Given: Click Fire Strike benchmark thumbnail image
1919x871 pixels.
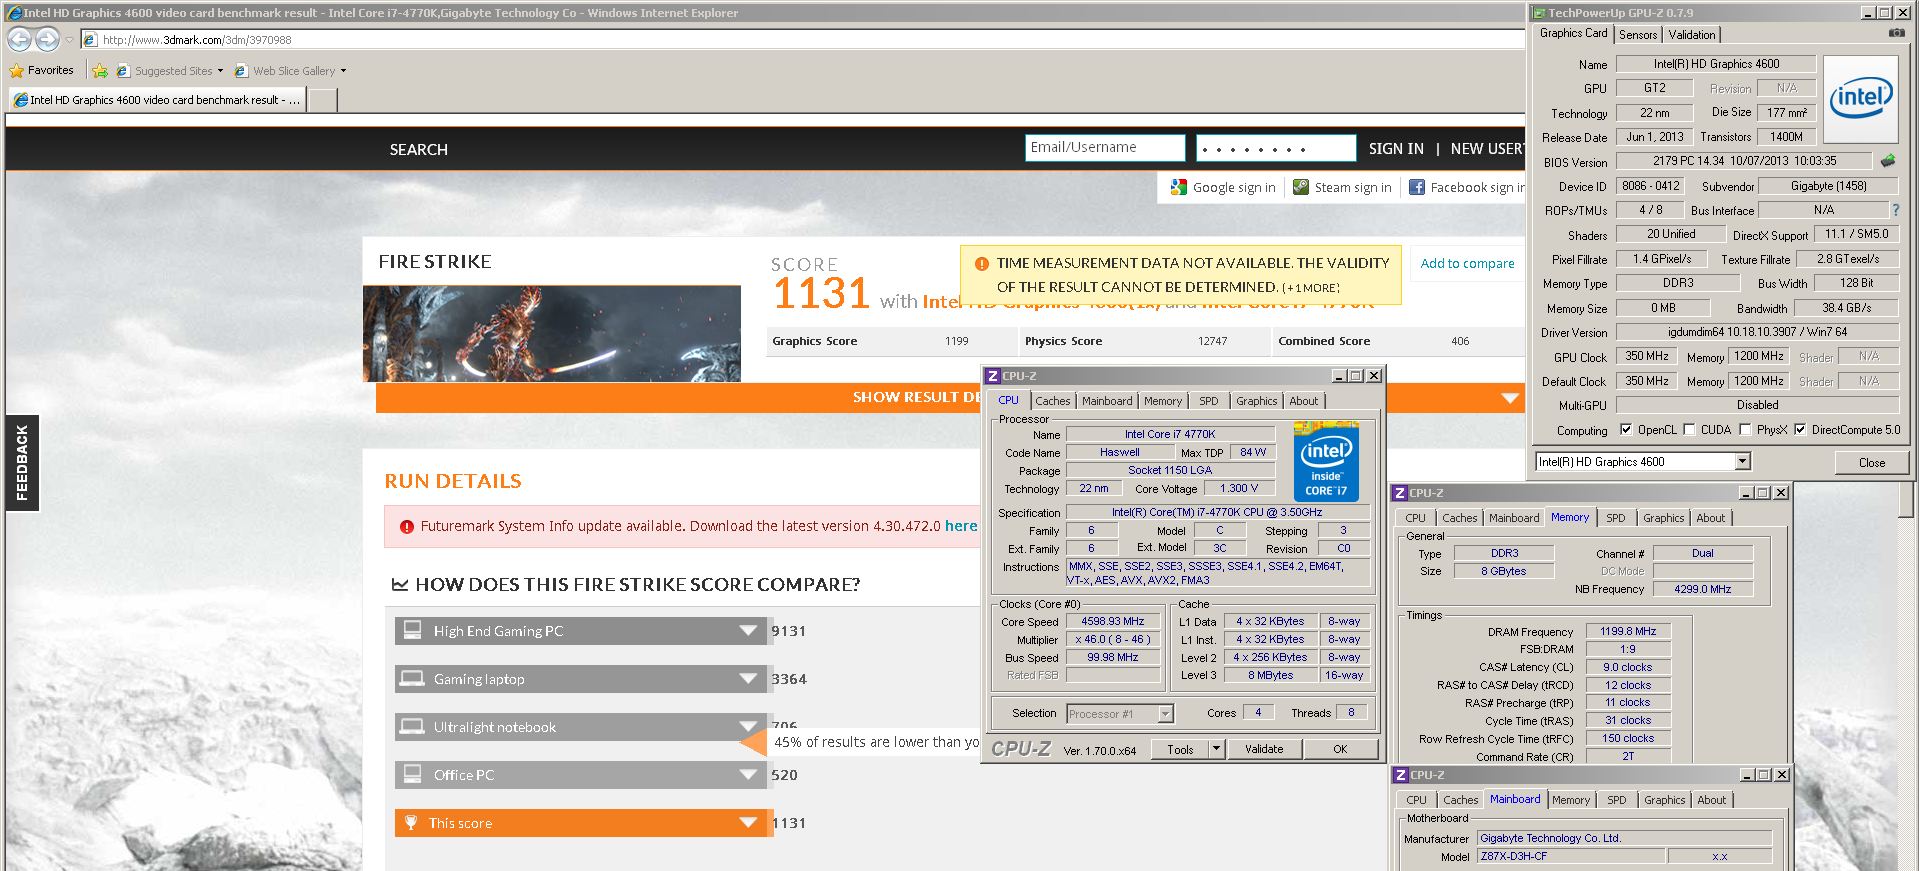Looking at the screenshot, I should 552,334.
